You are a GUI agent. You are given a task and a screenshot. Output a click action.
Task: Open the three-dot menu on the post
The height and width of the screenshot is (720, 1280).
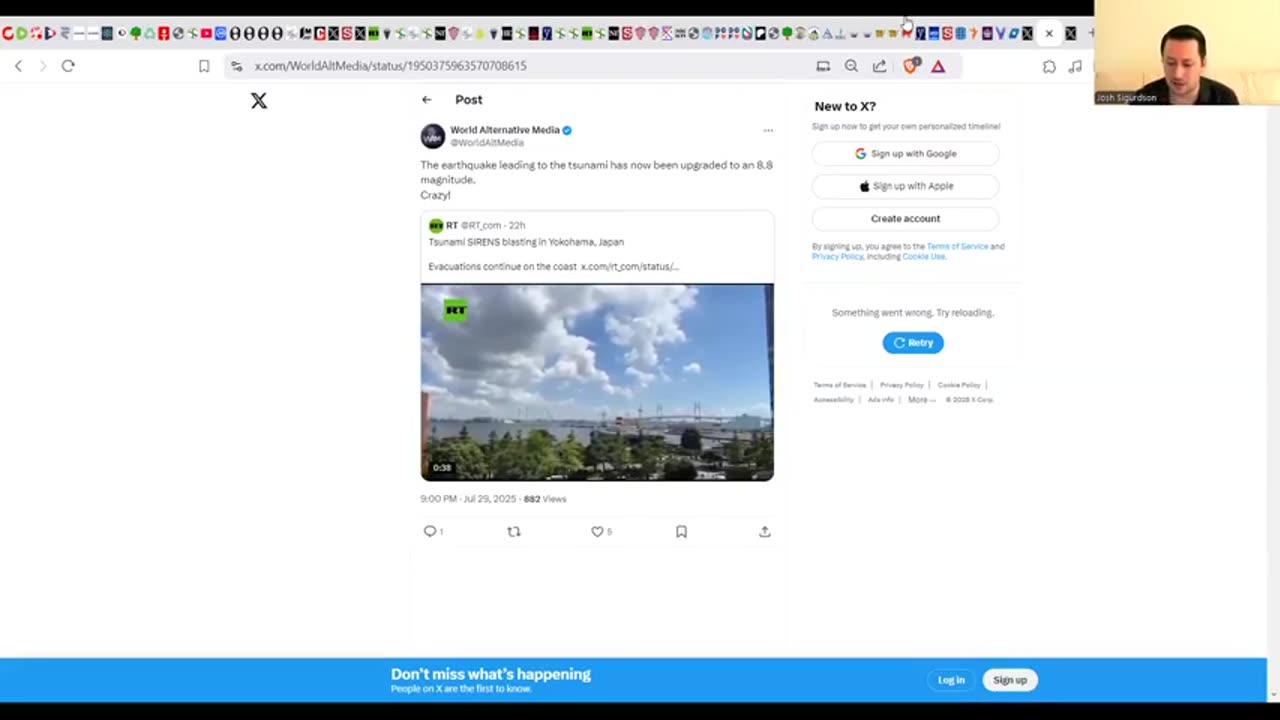(768, 130)
